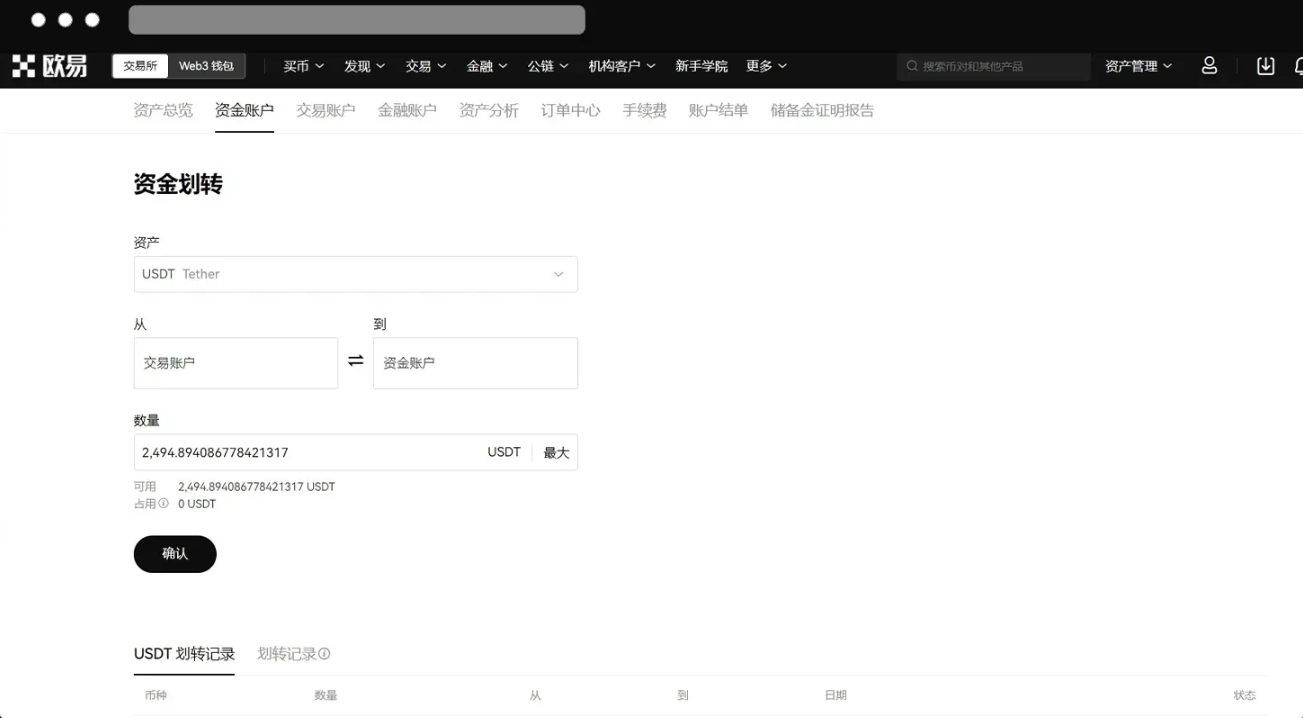Click the 数量 table column header

coord(326,695)
